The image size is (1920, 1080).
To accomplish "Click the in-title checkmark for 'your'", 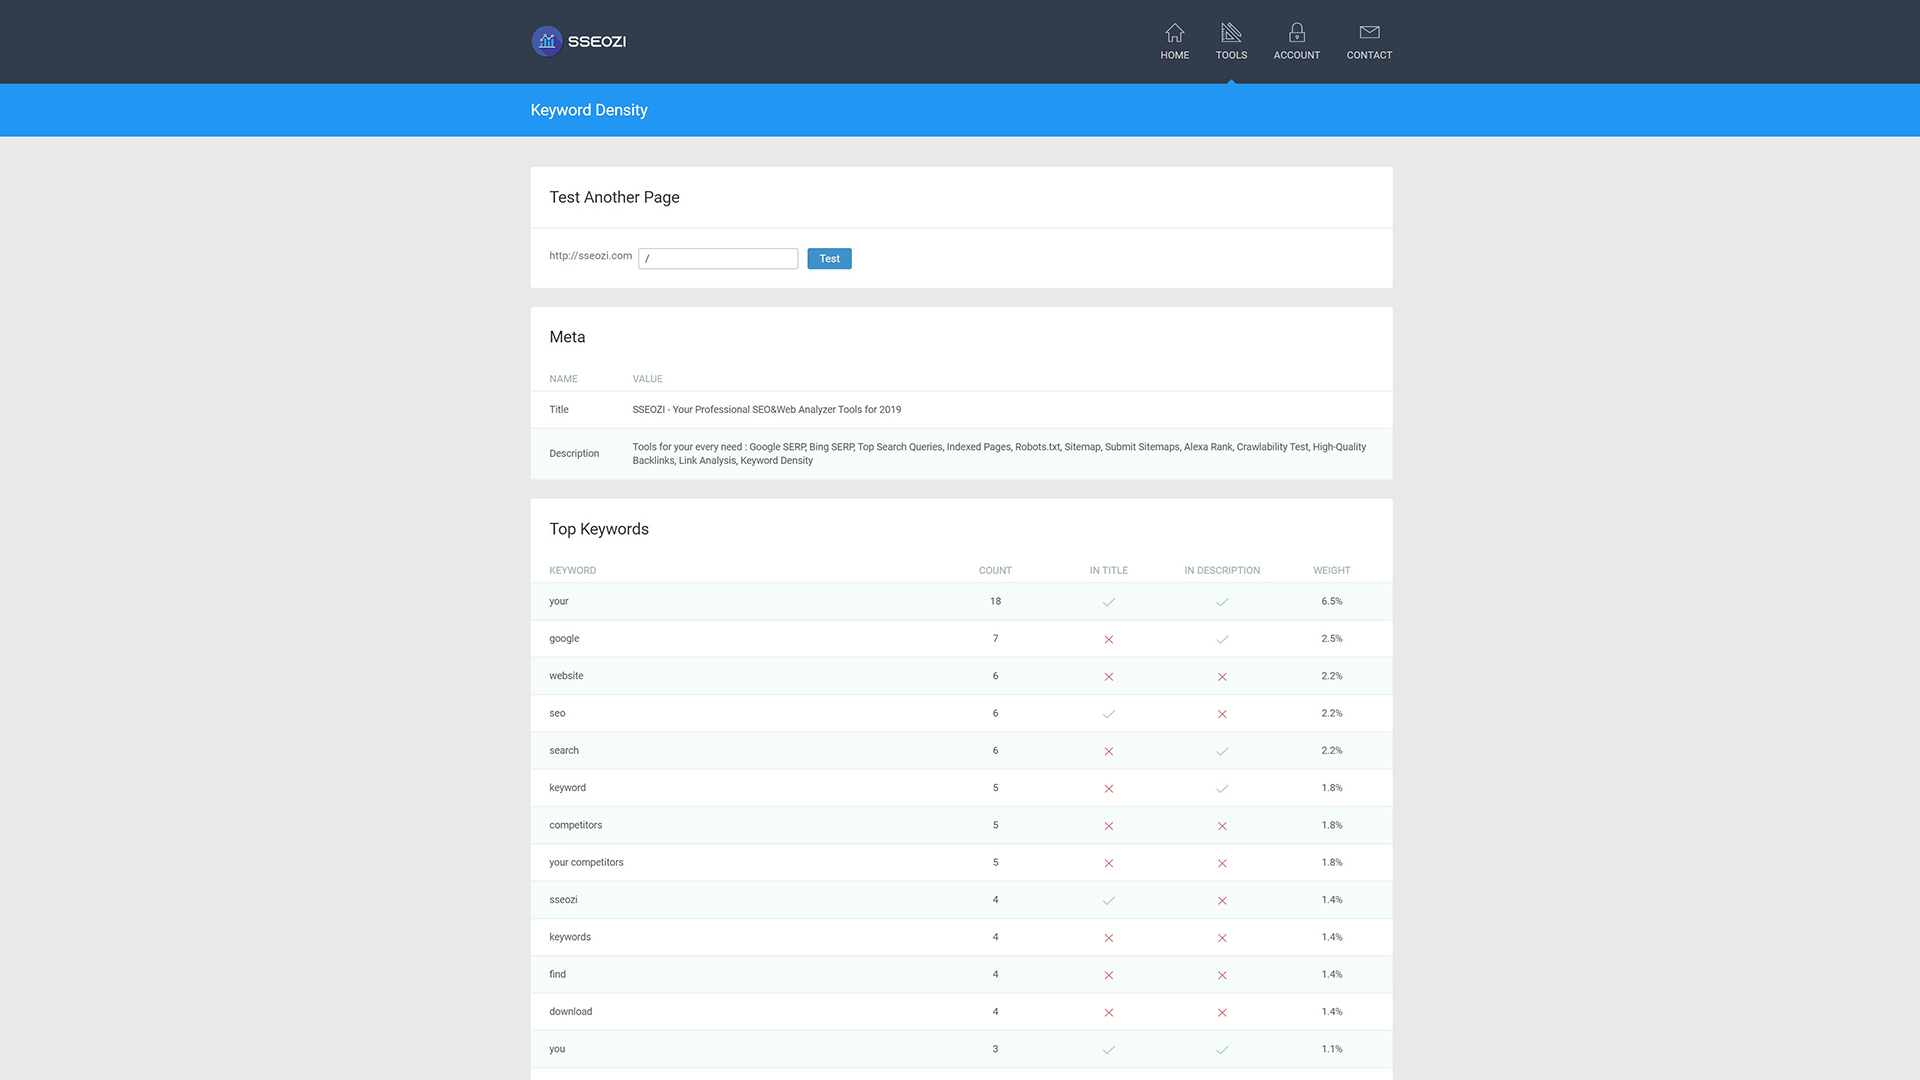I will coord(1108,602).
